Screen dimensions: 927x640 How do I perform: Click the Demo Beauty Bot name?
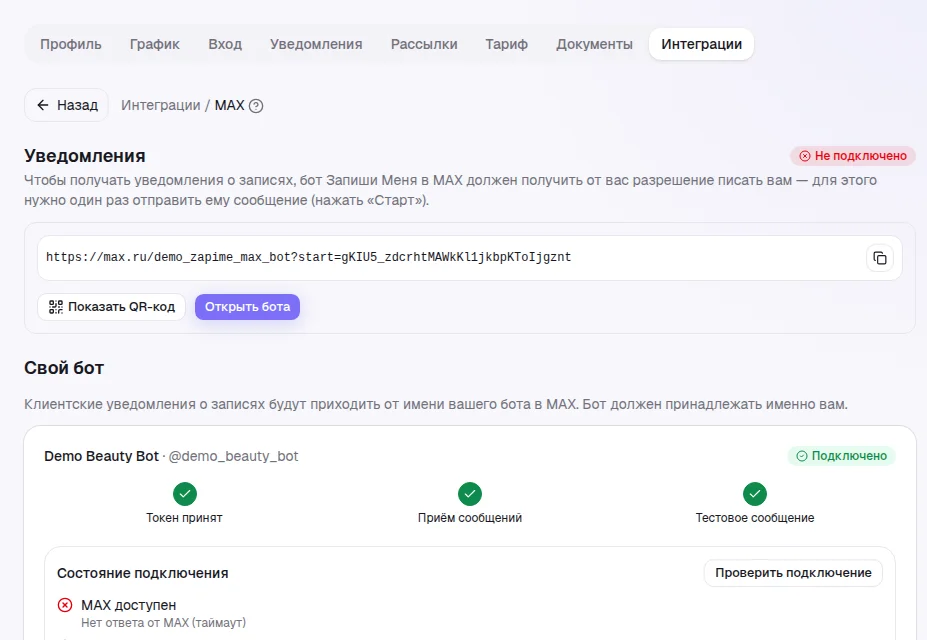(101, 456)
